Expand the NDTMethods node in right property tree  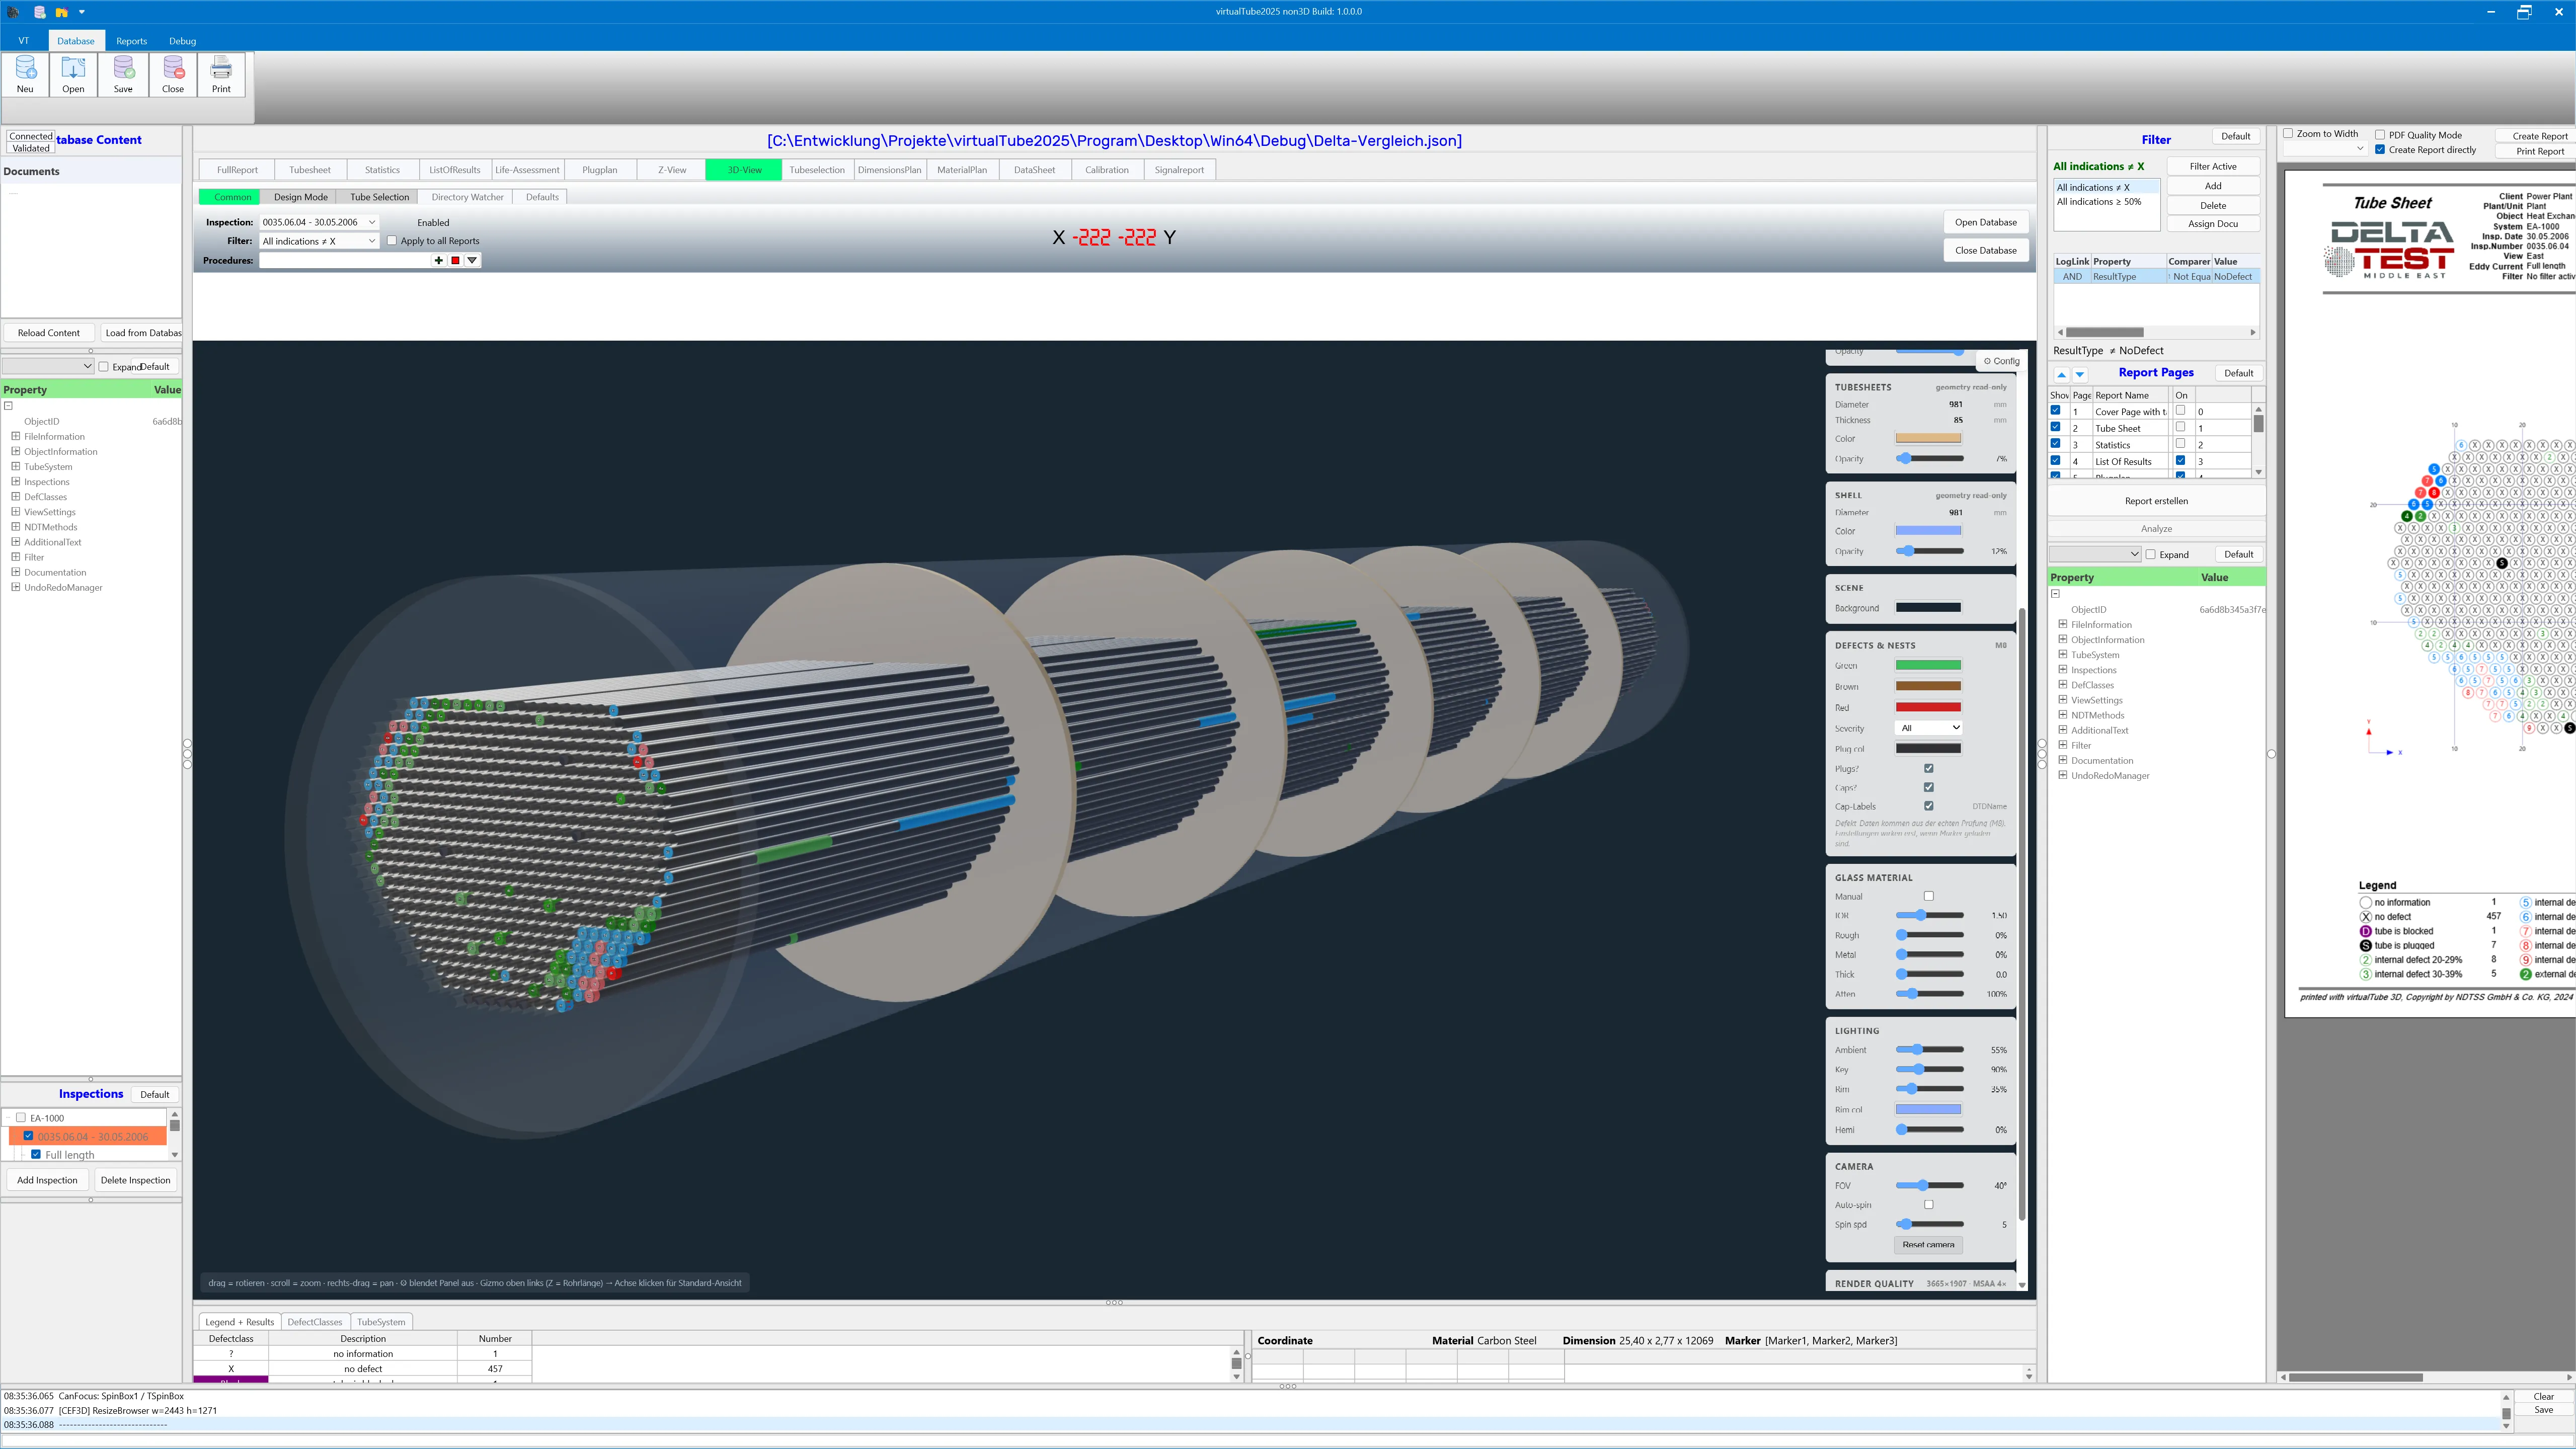(2062, 714)
